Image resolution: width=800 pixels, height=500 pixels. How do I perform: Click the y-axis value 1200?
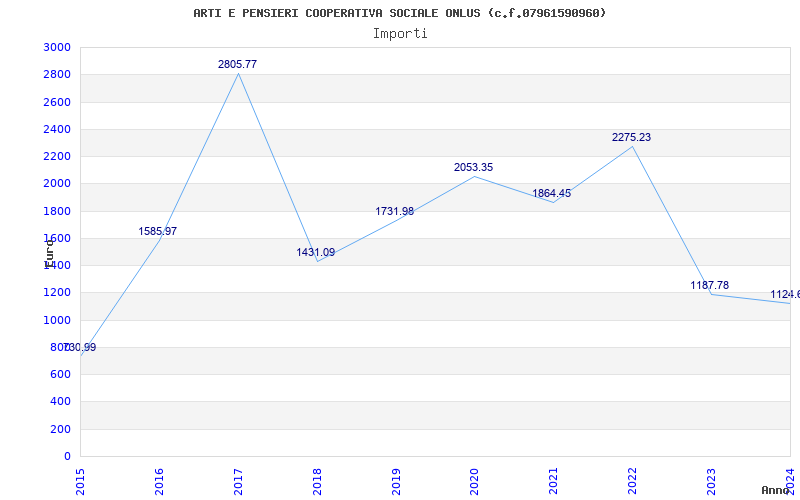pos(57,293)
